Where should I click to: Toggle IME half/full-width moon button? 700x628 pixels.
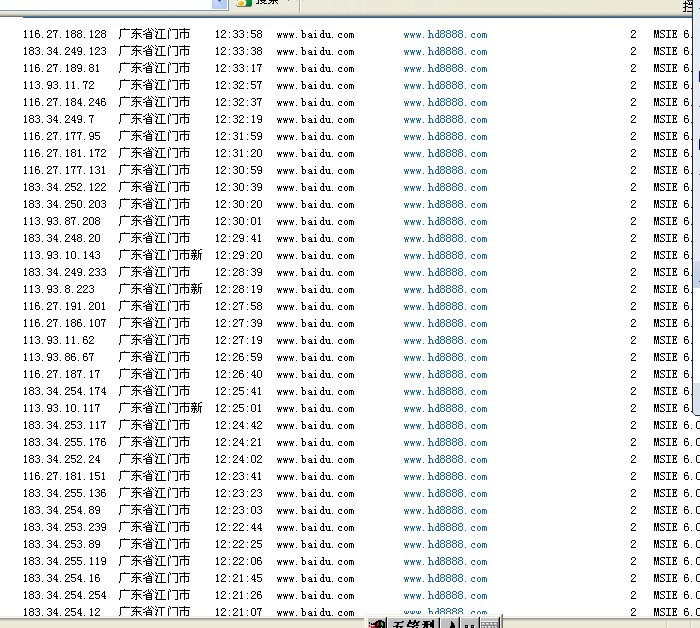point(452,623)
